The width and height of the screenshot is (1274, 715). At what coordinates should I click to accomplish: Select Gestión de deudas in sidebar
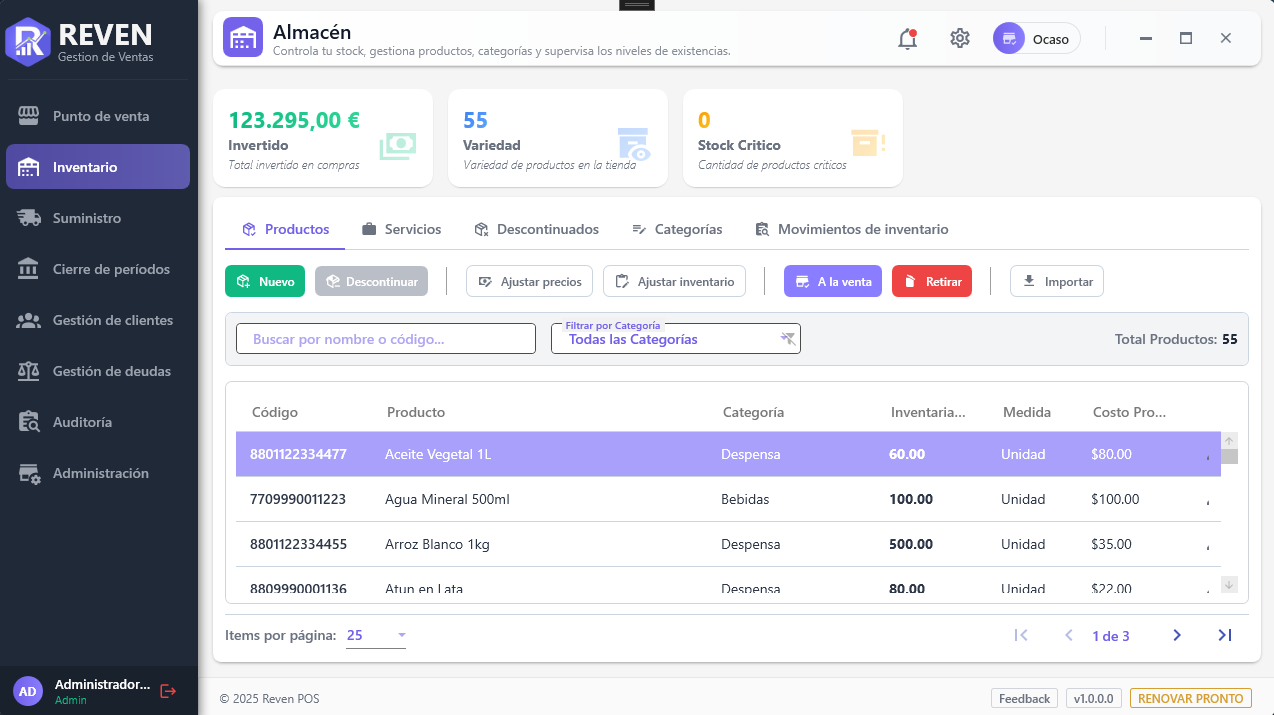pos(111,371)
